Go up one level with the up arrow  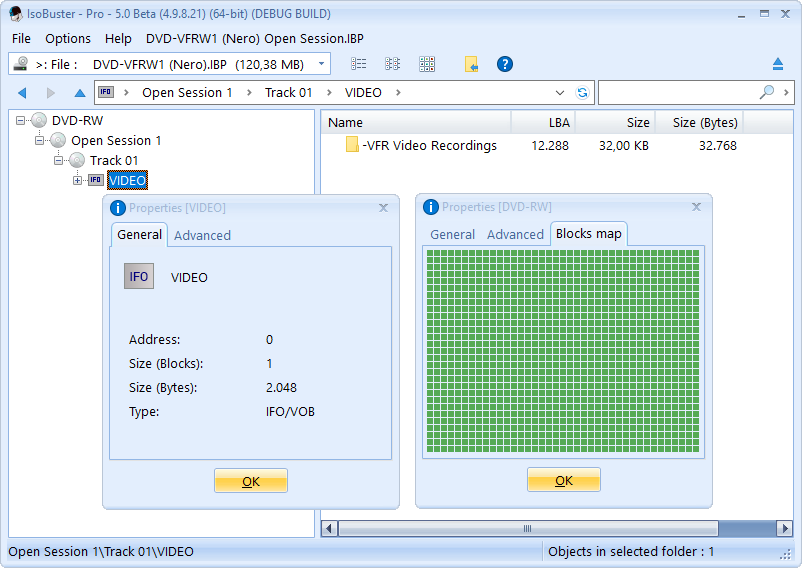click(x=80, y=93)
